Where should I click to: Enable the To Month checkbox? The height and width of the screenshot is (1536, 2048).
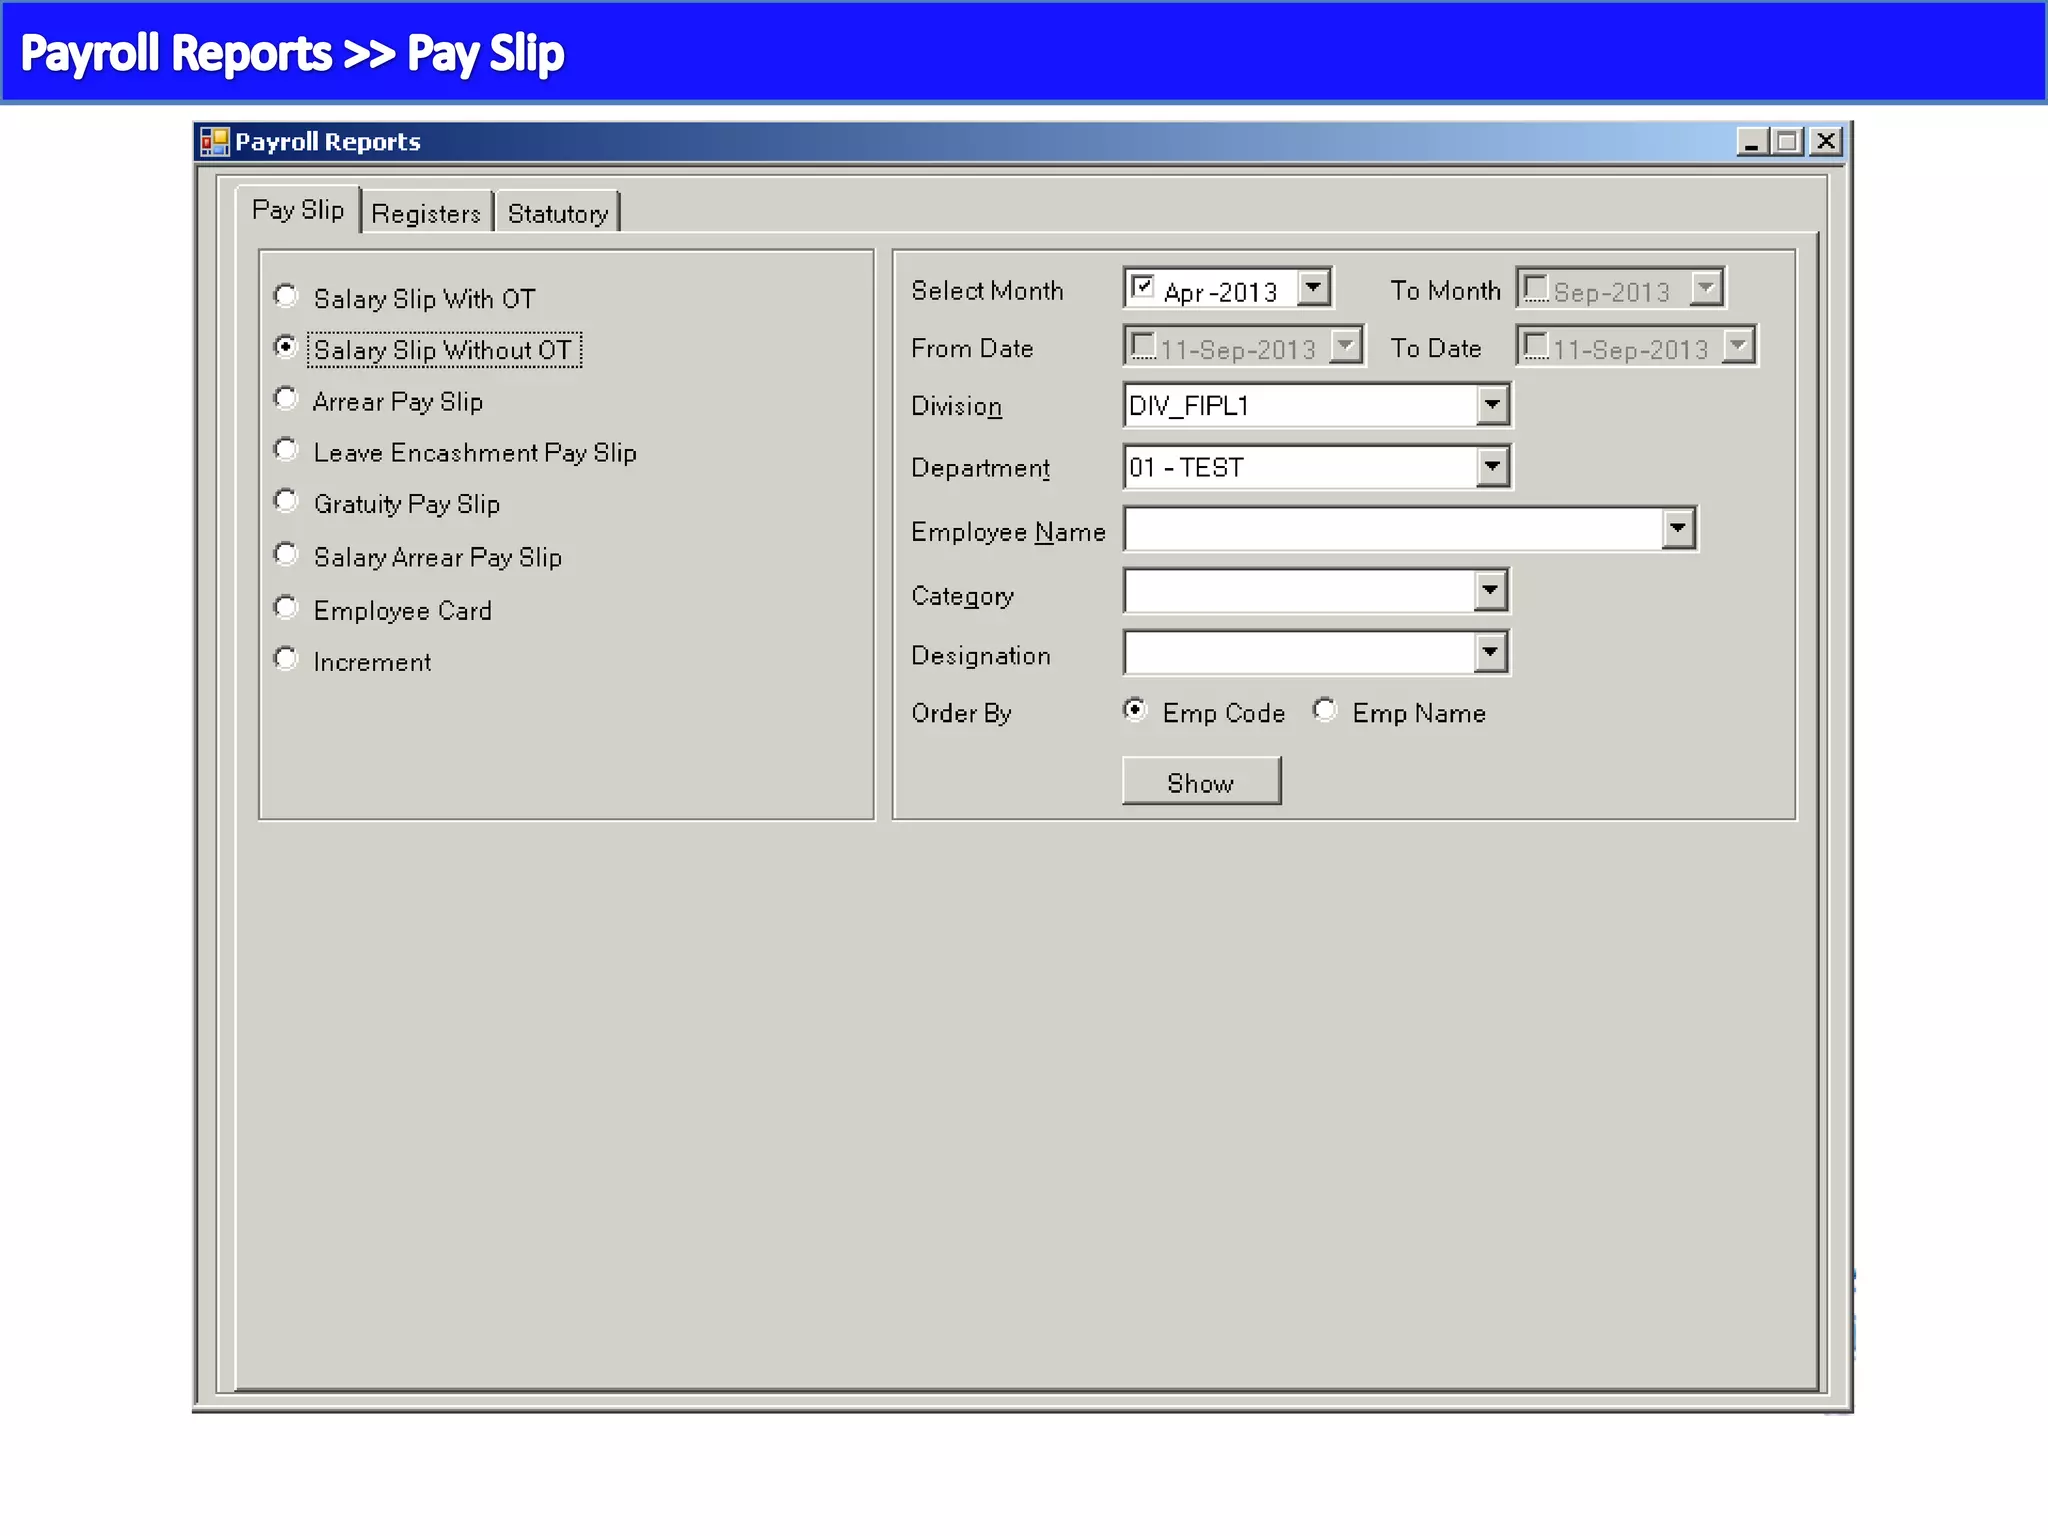[1535, 288]
